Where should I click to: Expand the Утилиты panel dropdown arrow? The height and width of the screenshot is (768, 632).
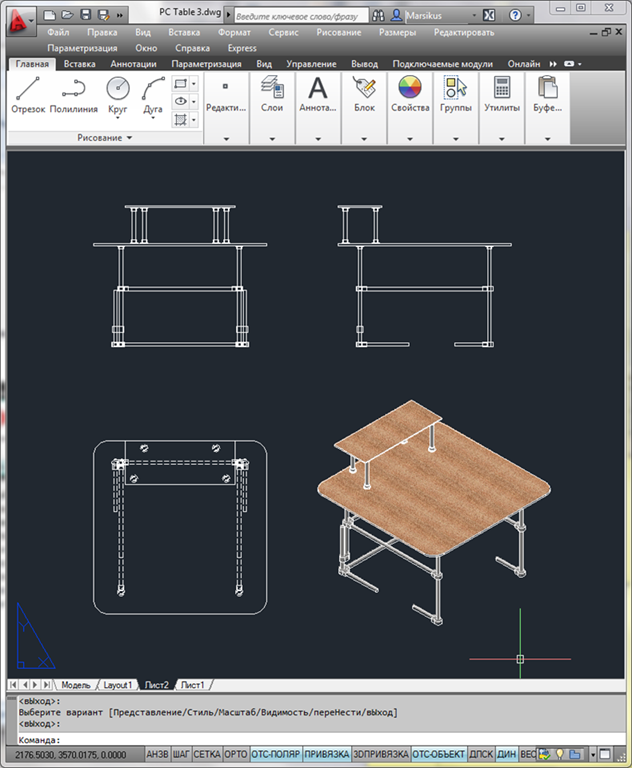pyautogui.click(x=502, y=139)
